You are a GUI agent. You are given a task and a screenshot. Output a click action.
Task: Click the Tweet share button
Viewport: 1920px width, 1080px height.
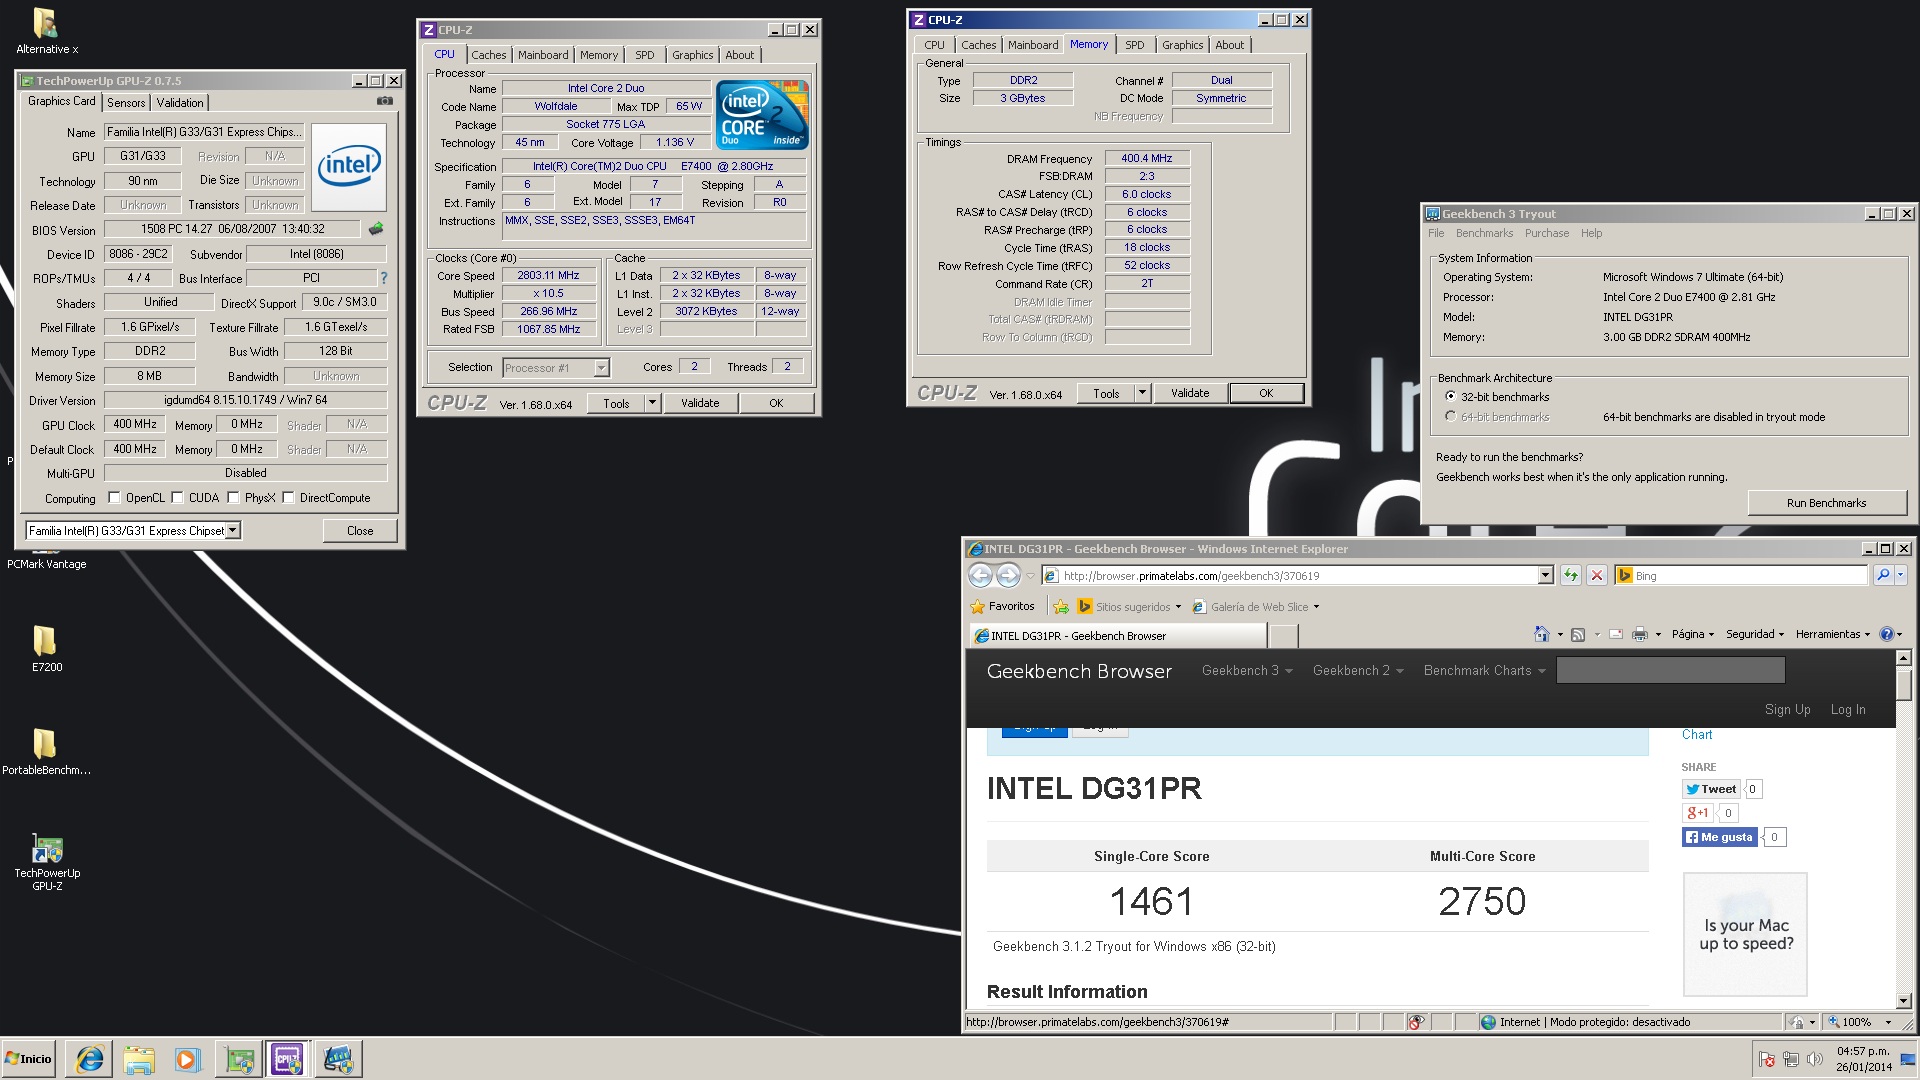coord(1711,789)
